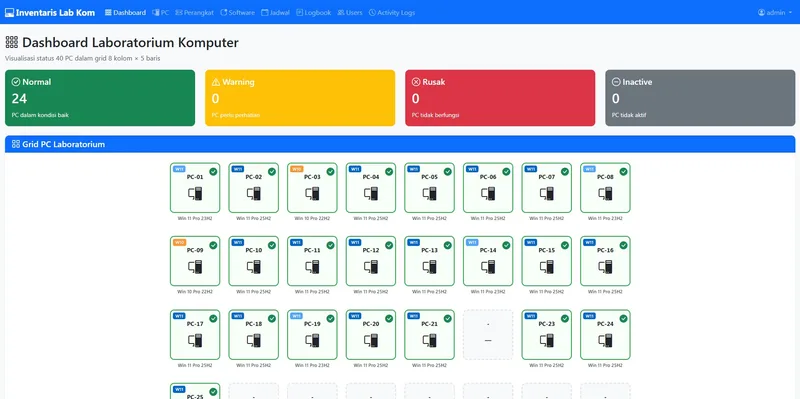The height and width of the screenshot is (399, 800).
Task: Click the grid icon beside the dashboard title
Action: [x=12, y=42]
